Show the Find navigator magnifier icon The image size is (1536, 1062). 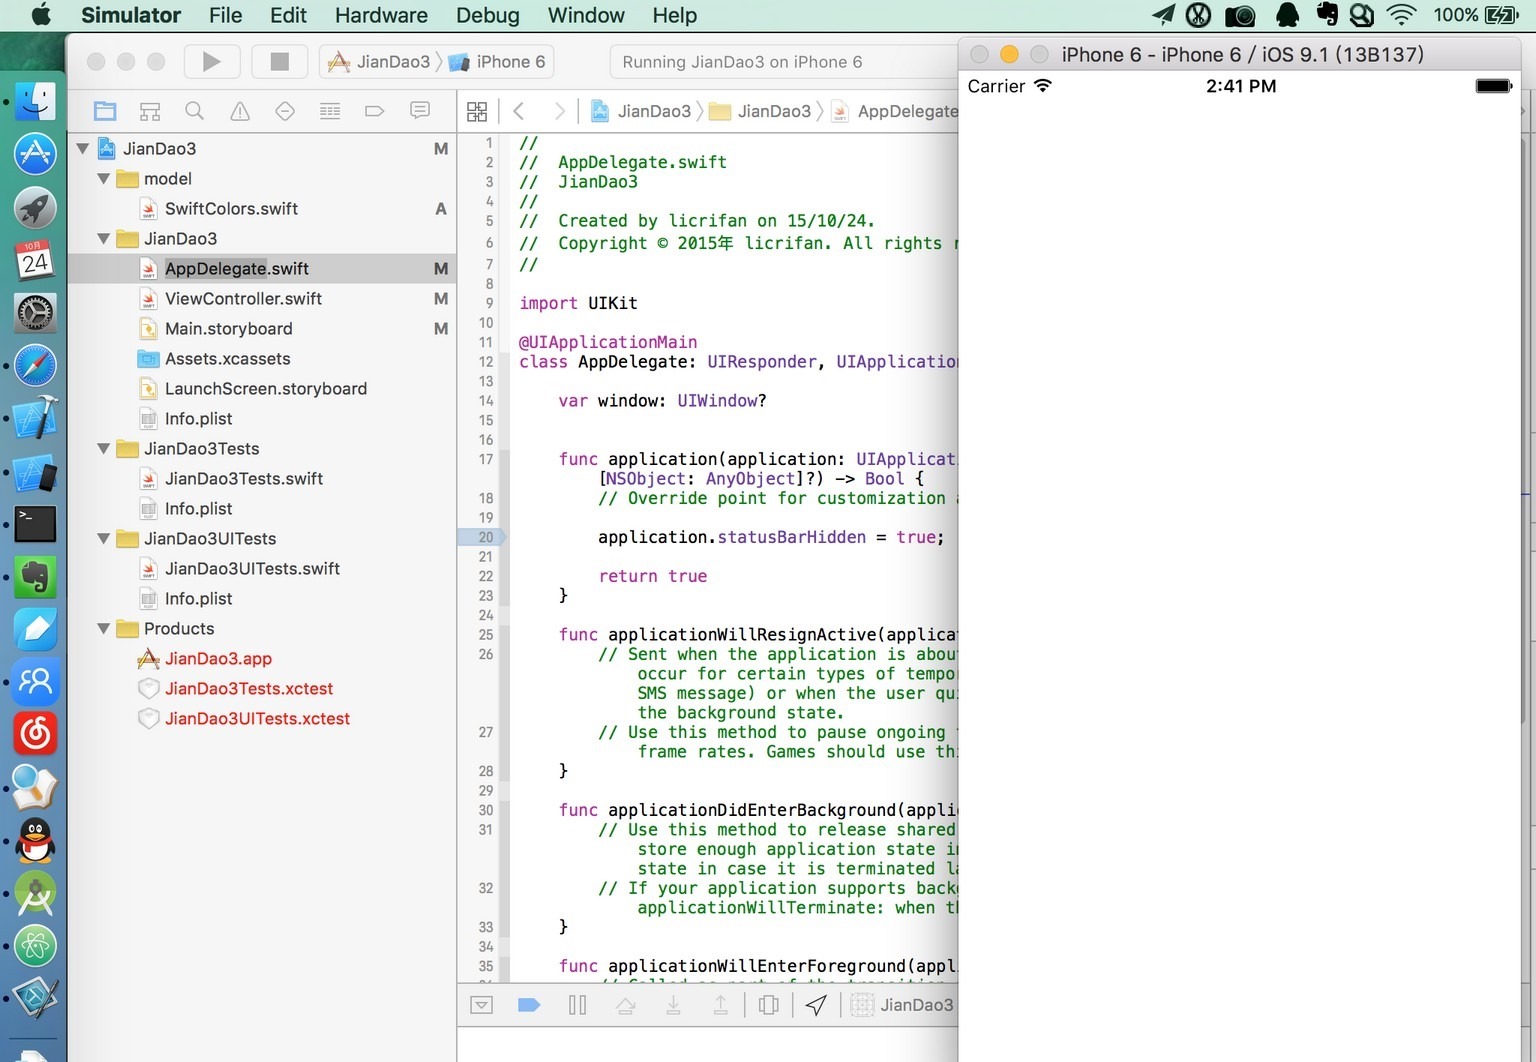pyautogui.click(x=195, y=111)
